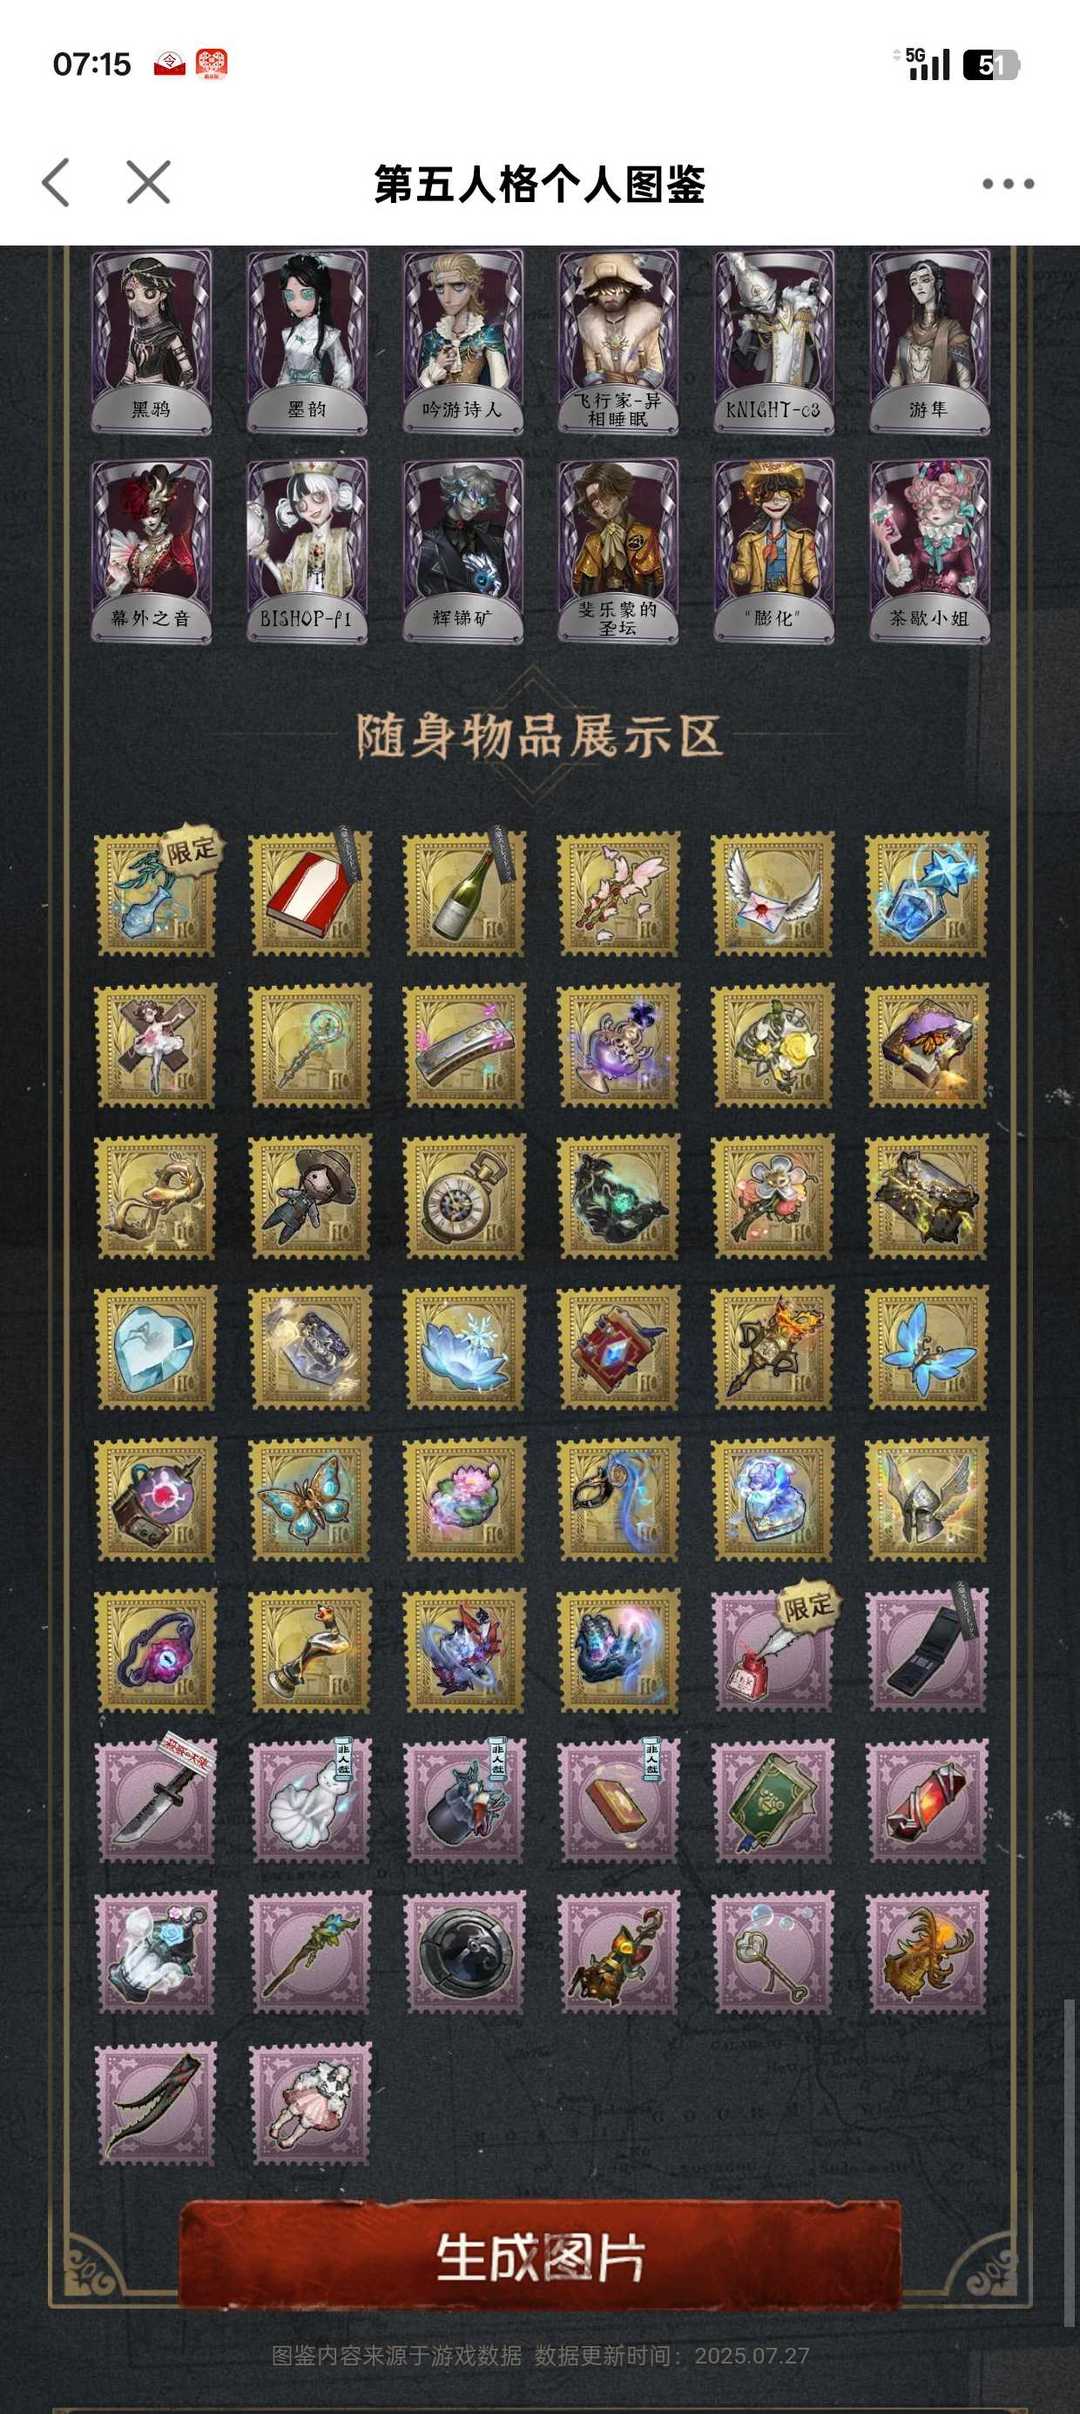Select the winged envelope accessory stamp
This screenshot has height=2414, width=1080.
click(772, 894)
